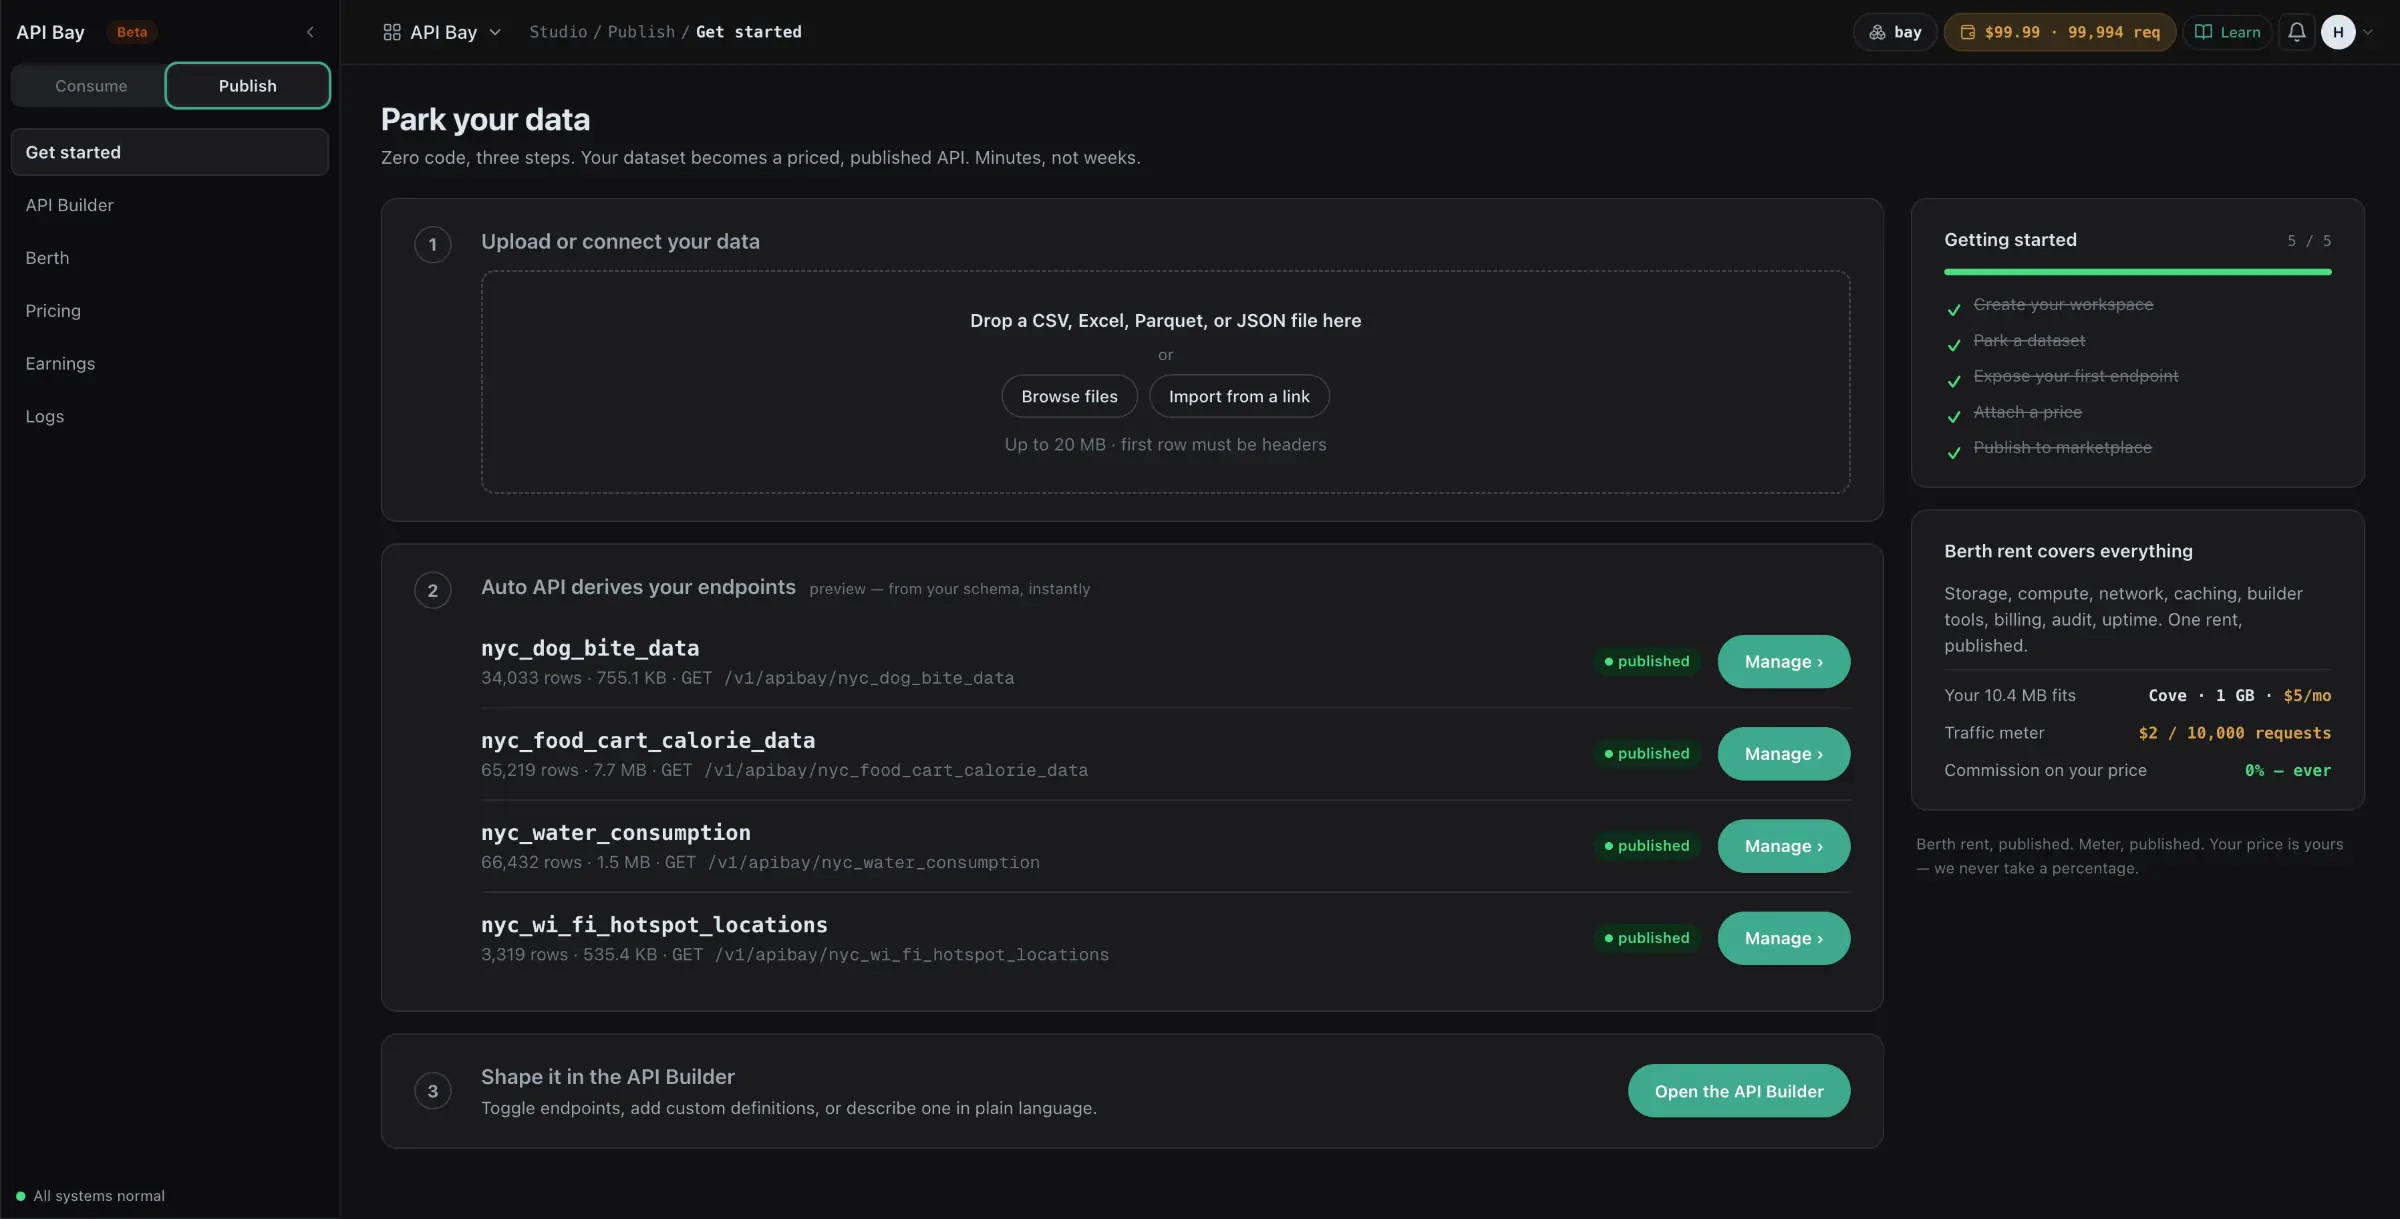Viewport: 2400px width, 1219px height.
Task: Open the Pricing sidebar item
Action: (x=170, y=311)
